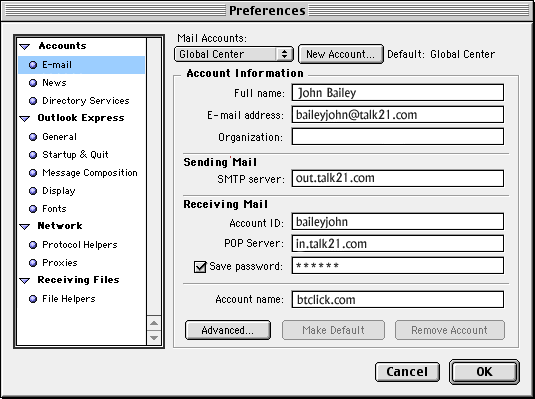535x399 pixels.
Task: Click the sidebar scroll down arrow
Action: (154, 338)
